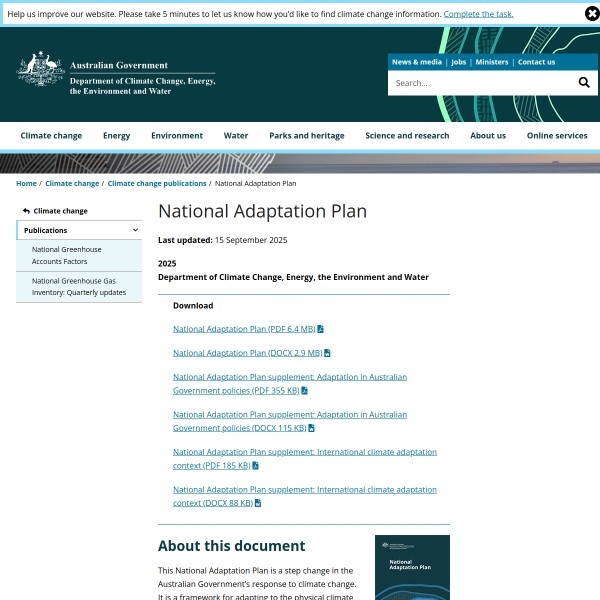
Task: Click file icon after PDF 185 KB link
Action: click(256, 465)
